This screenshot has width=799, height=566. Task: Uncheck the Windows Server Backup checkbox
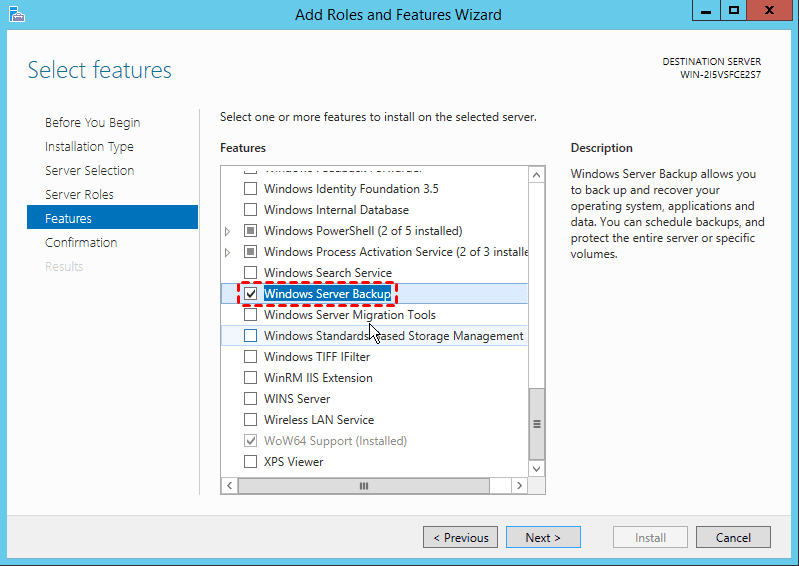coord(250,294)
